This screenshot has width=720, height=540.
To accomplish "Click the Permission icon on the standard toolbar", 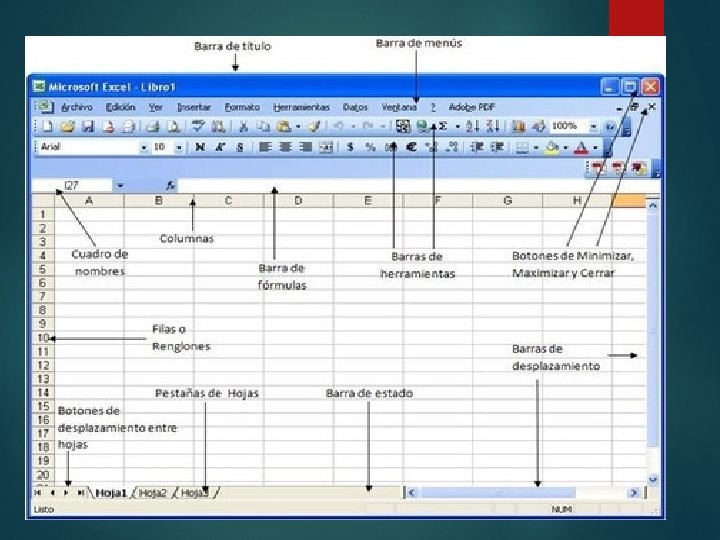I will [108, 126].
